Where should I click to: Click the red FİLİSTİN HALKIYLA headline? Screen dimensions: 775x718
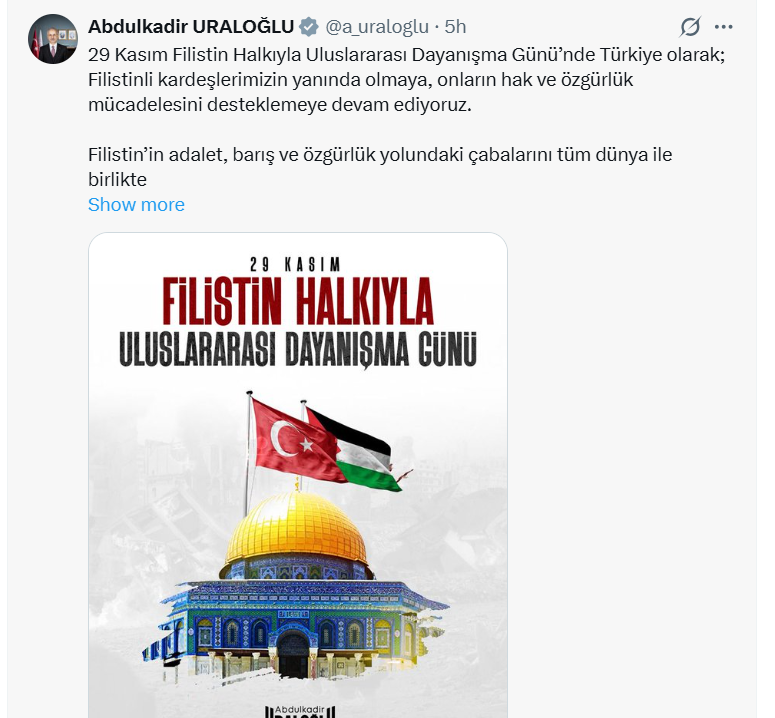click(298, 300)
